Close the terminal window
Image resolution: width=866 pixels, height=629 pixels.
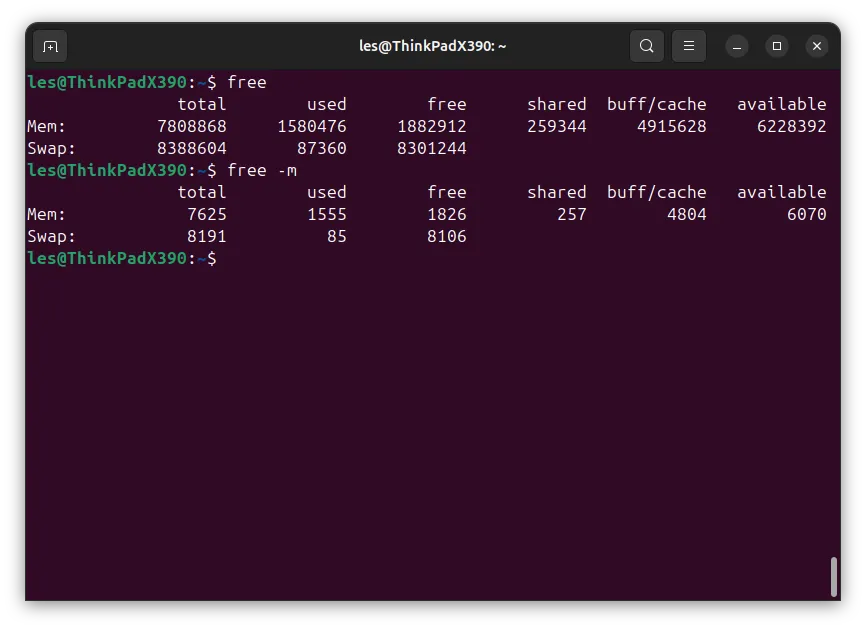coord(817,46)
